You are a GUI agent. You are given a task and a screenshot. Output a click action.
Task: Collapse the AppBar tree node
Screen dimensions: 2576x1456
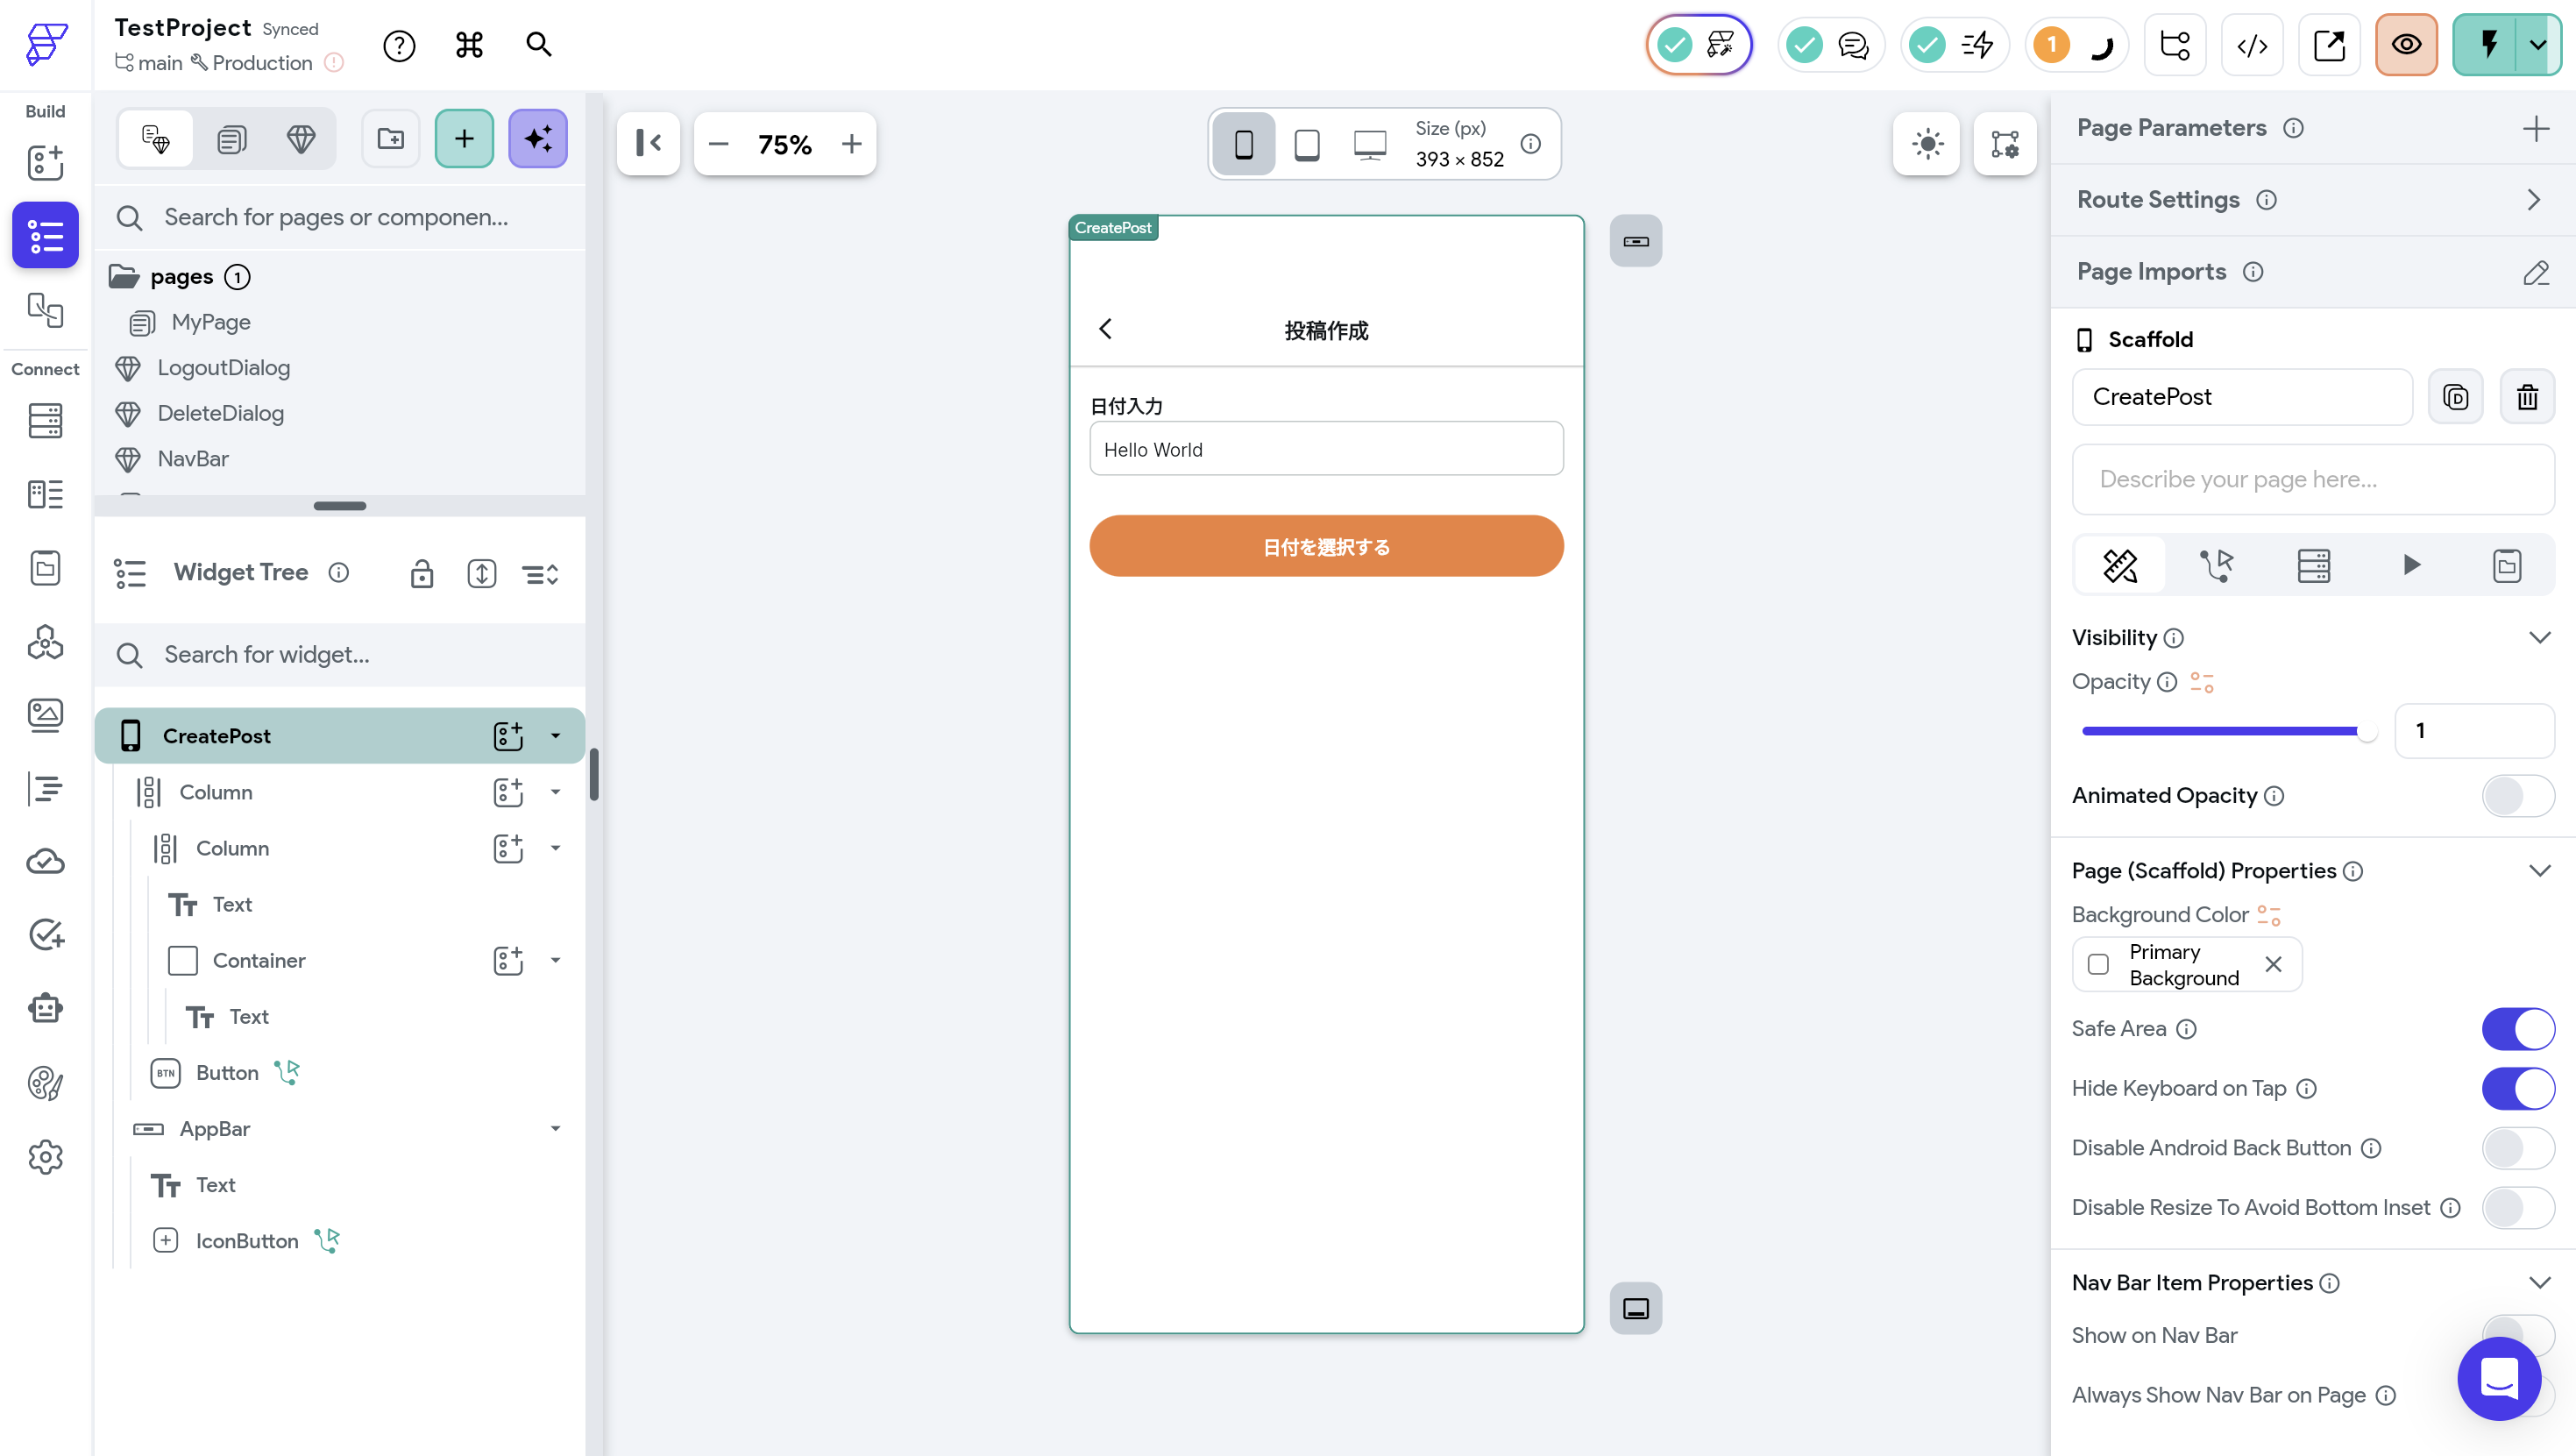[555, 1129]
